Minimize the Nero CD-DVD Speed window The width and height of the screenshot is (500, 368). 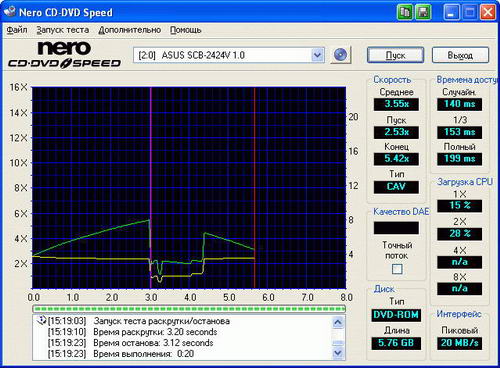pyautogui.click(x=451, y=12)
